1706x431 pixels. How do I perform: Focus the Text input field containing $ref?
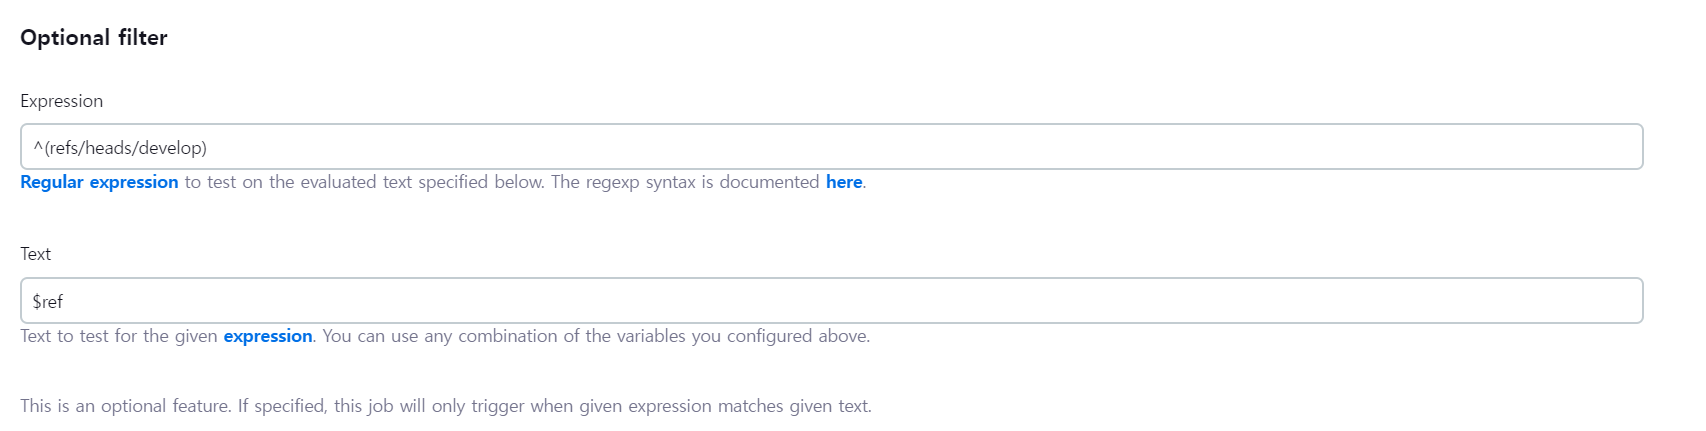click(830, 301)
